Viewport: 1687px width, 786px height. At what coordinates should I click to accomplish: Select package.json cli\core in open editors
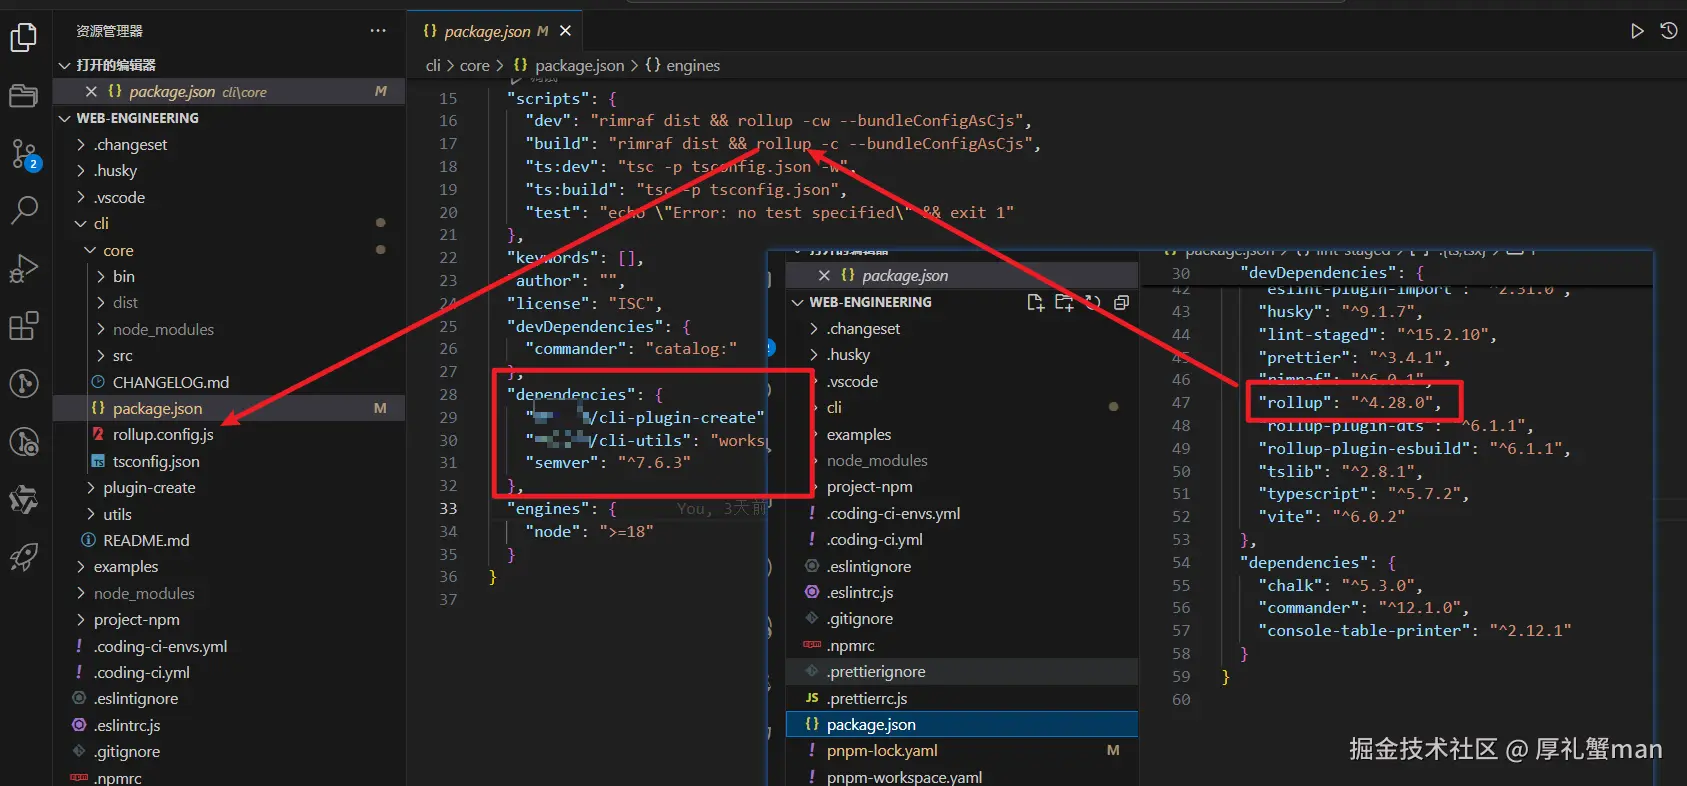pos(229,91)
